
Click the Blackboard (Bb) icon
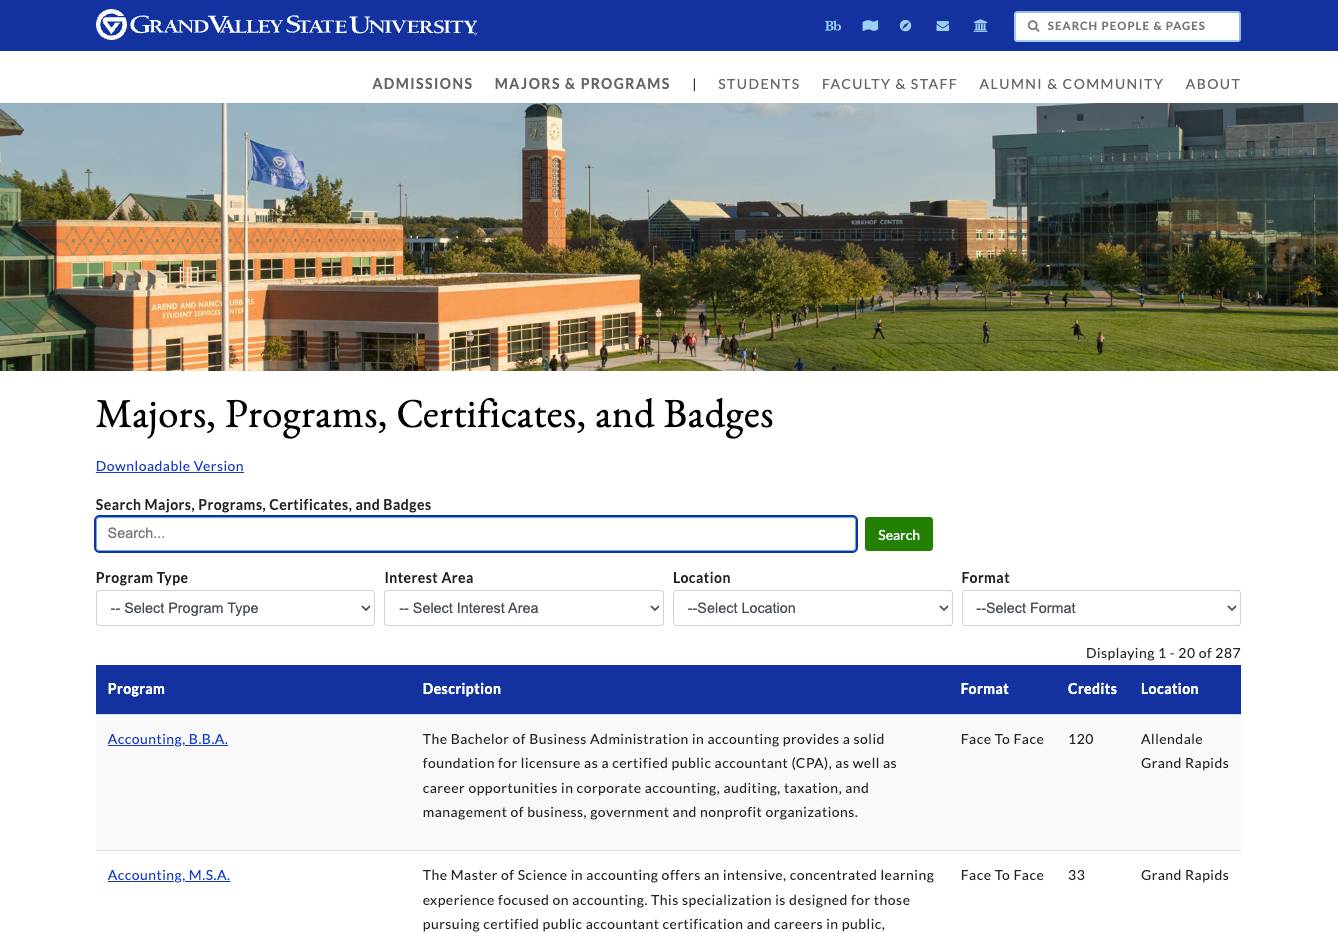[x=832, y=26]
